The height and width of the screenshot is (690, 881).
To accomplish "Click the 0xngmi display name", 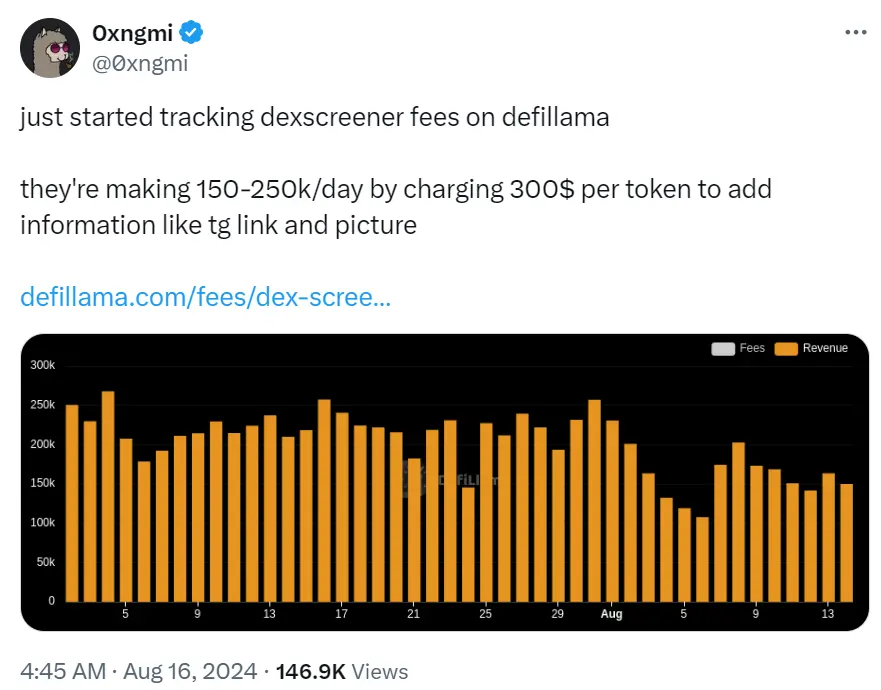I will [134, 32].
